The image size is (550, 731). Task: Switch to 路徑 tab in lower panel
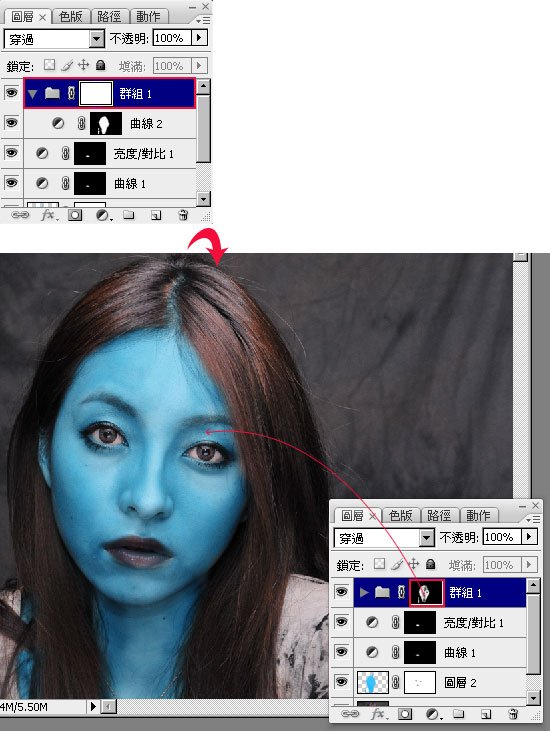(x=440, y=515)
